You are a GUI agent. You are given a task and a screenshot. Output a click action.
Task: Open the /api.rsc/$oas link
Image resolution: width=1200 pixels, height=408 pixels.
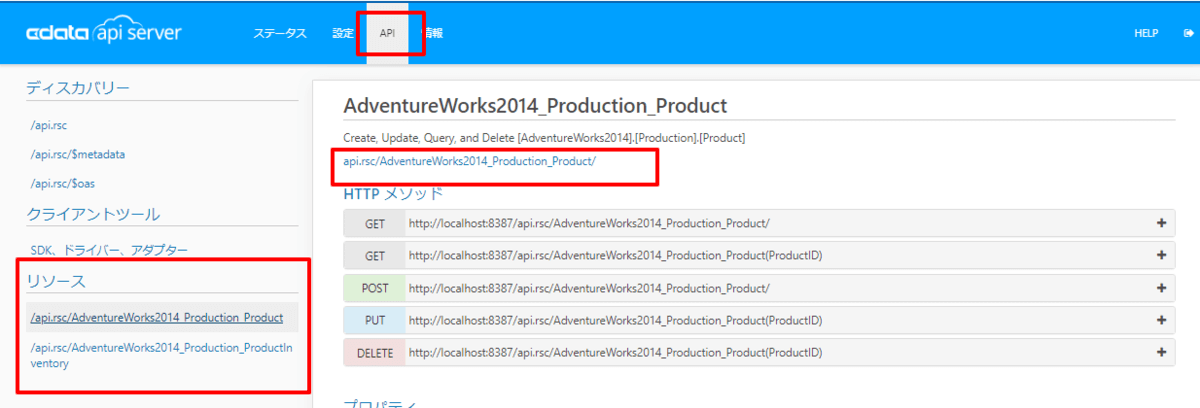[x=63, y=183]
